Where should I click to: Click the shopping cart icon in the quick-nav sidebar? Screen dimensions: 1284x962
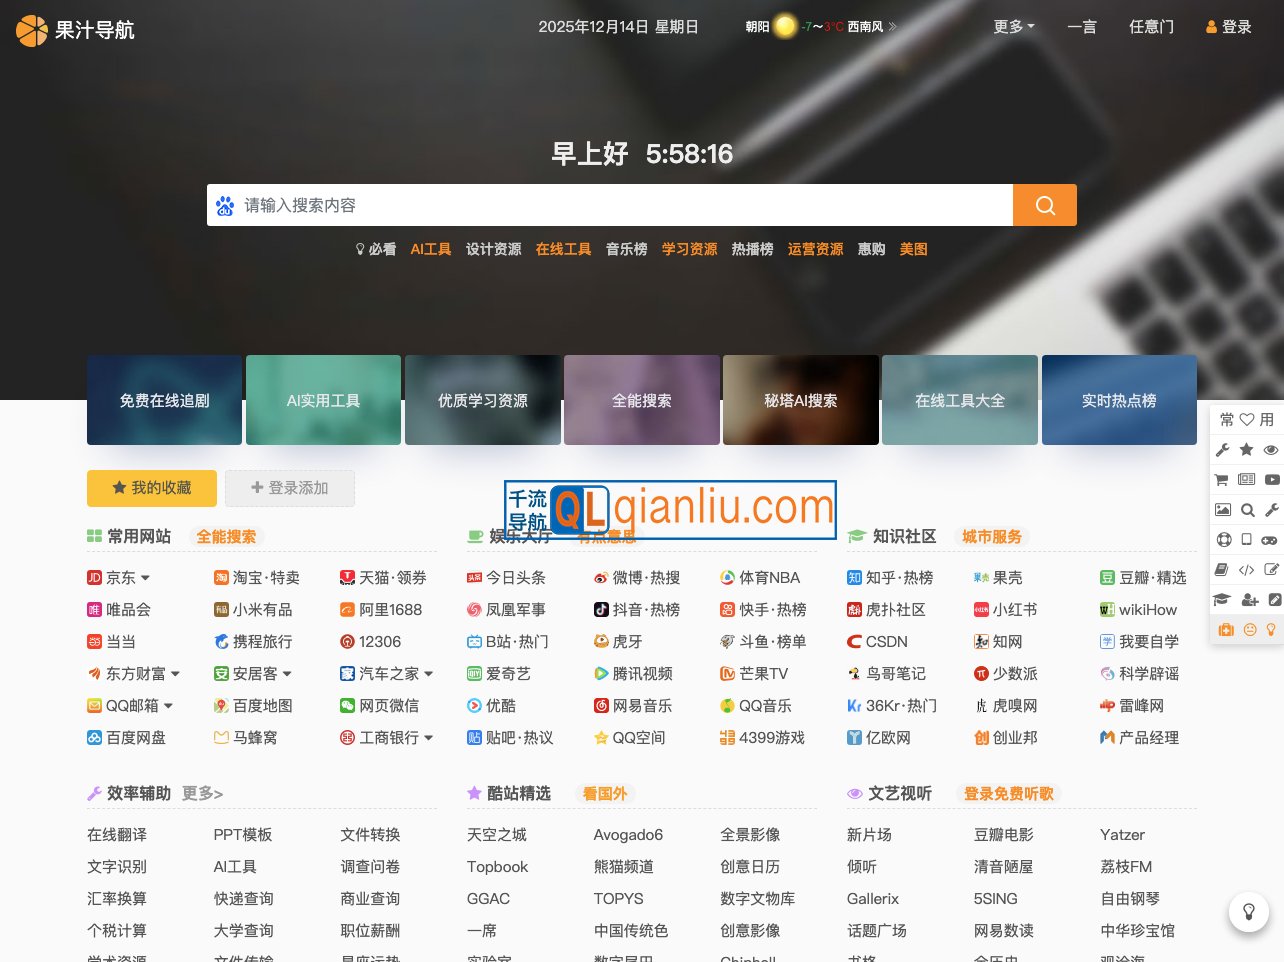[1223, 480]
